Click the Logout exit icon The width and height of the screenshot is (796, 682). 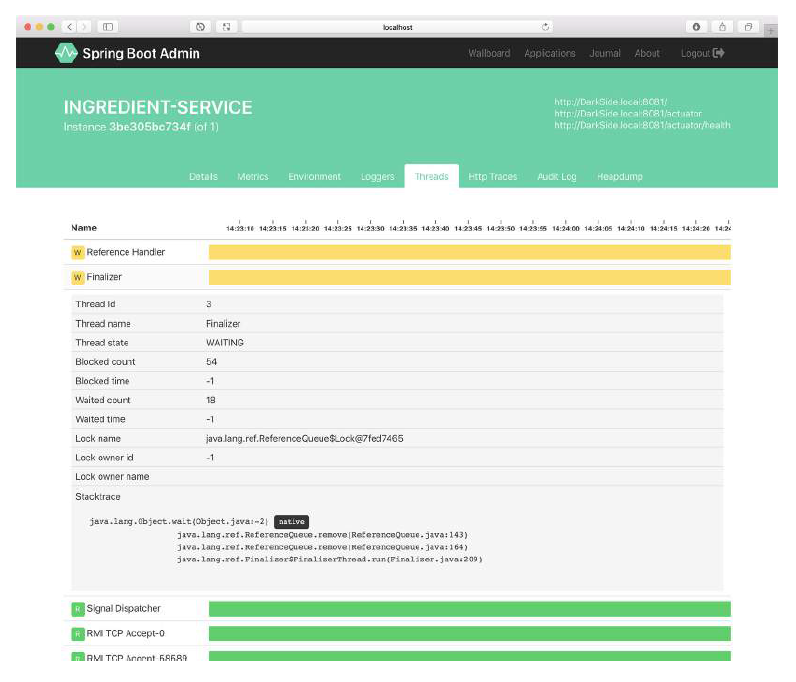click(718, 53)
